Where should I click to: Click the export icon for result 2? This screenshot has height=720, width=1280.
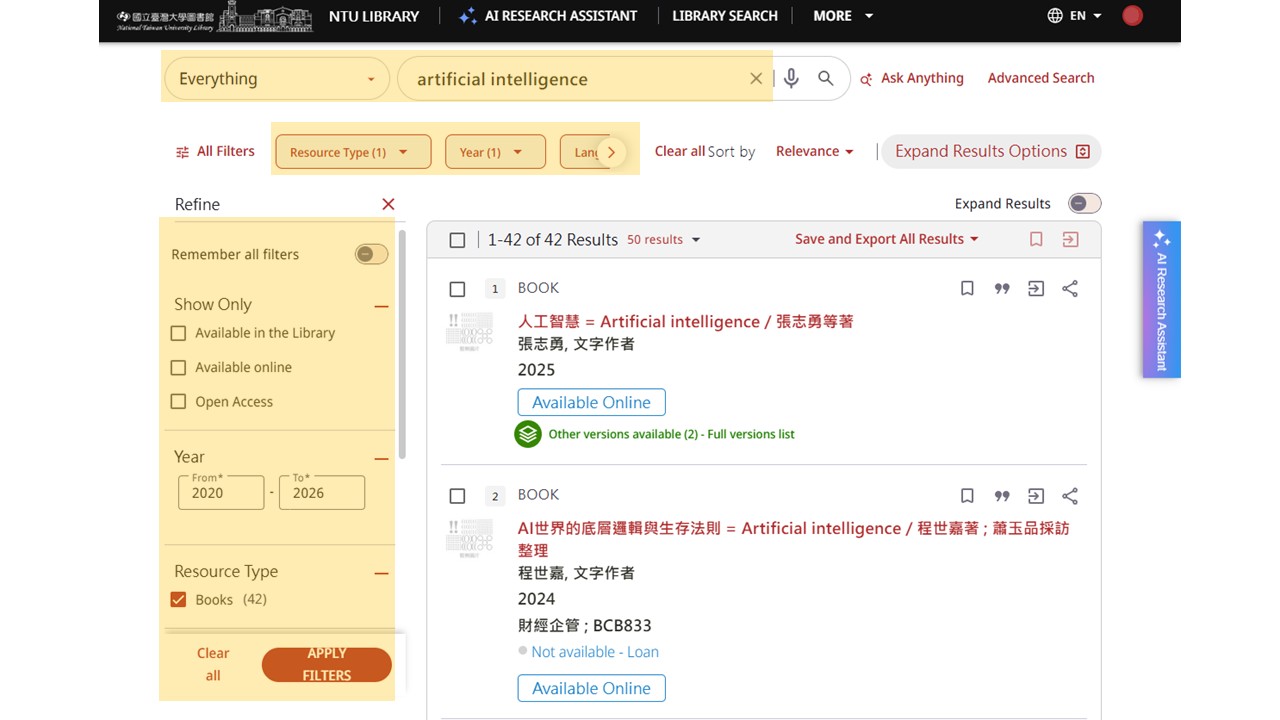tap(1036, 496)
